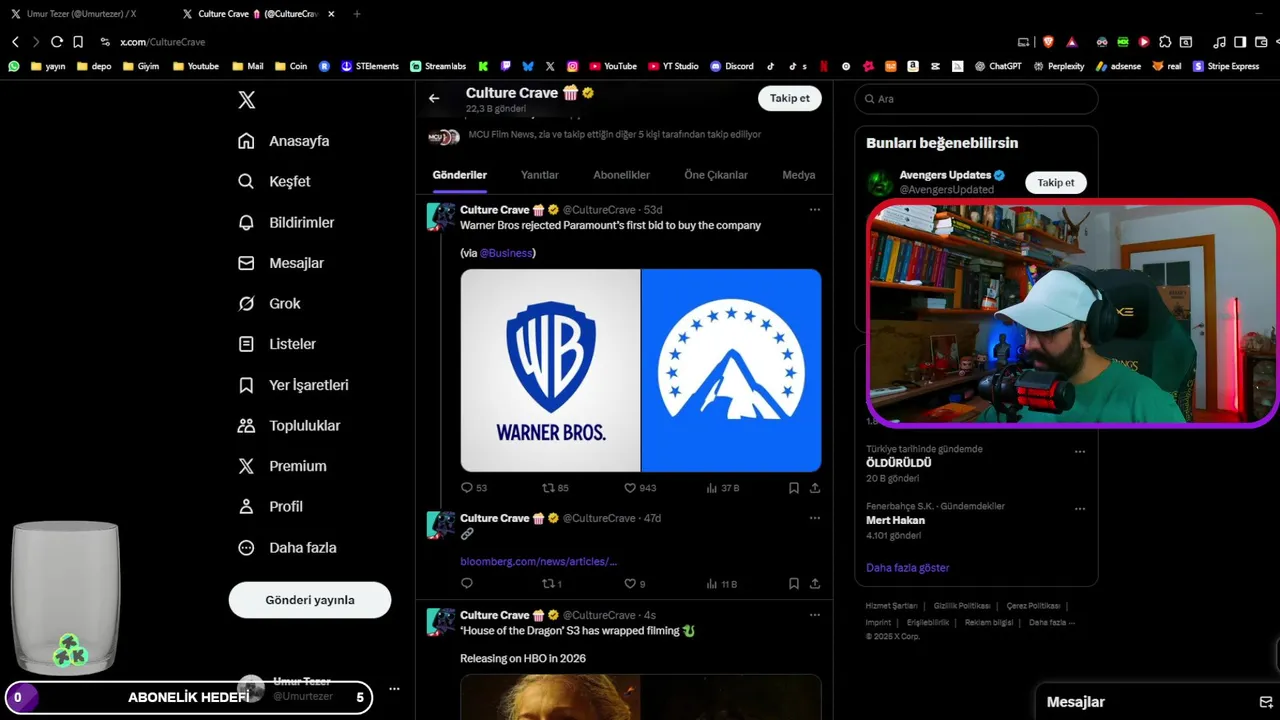Open Mesajlar in the left sidebar
The image size is (1280, 720).
281,263
